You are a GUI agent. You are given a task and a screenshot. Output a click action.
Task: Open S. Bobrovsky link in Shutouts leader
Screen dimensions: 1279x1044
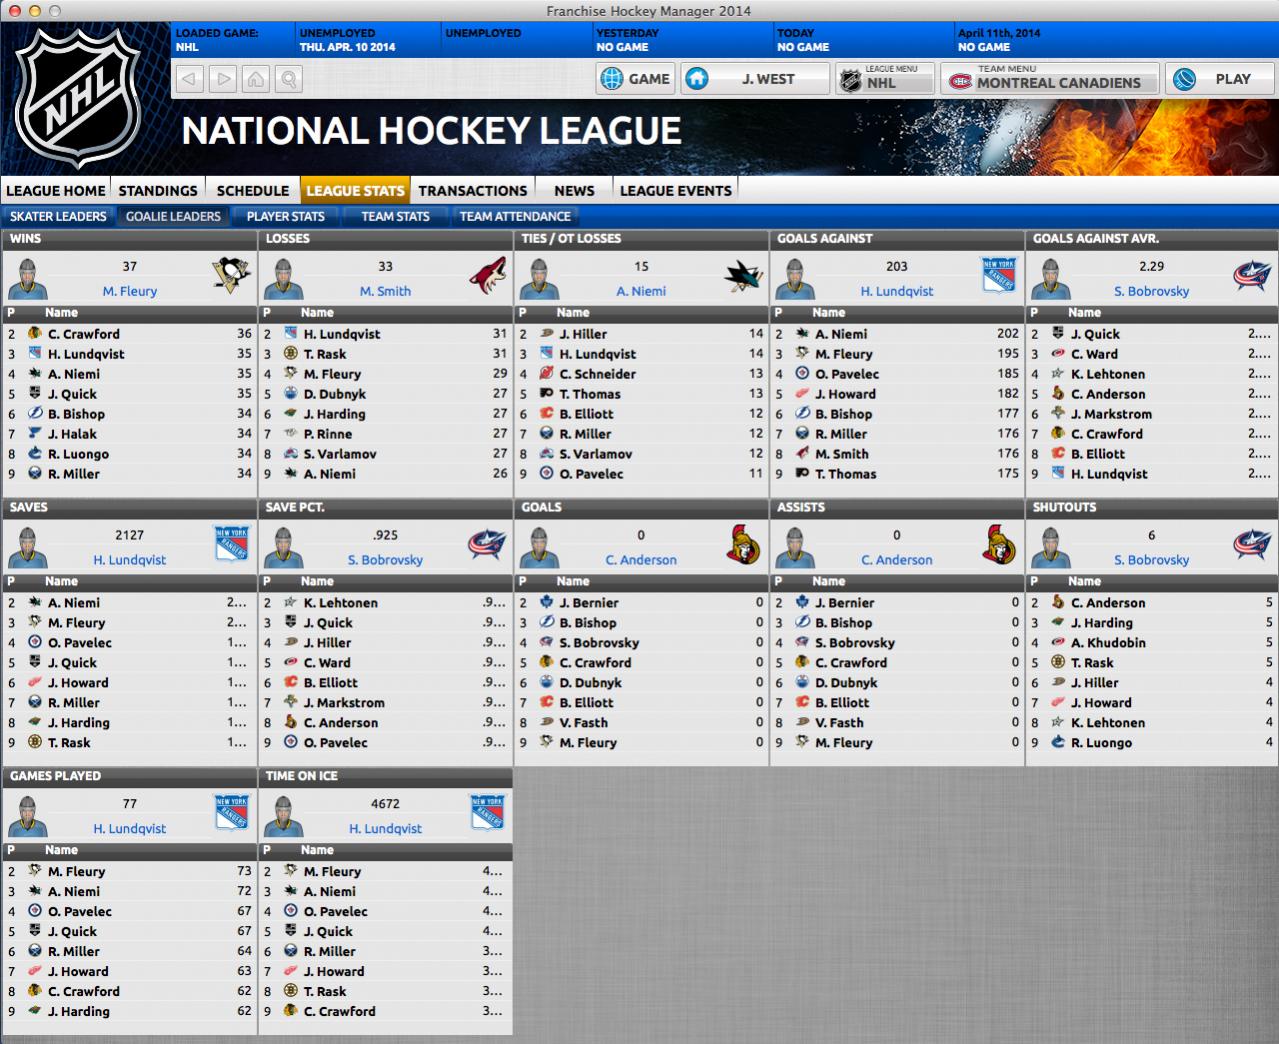click(1152, 560)
